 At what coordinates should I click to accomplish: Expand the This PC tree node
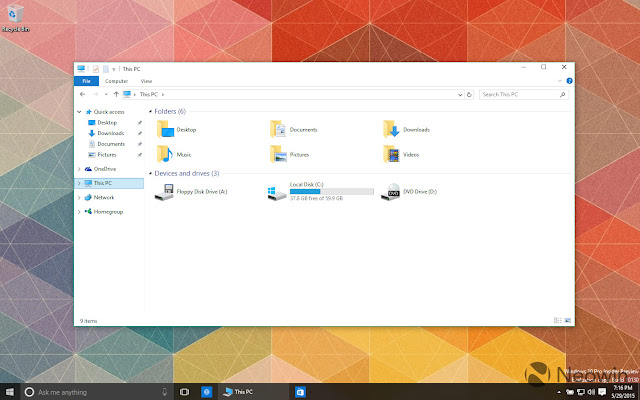tap(79, 183)
